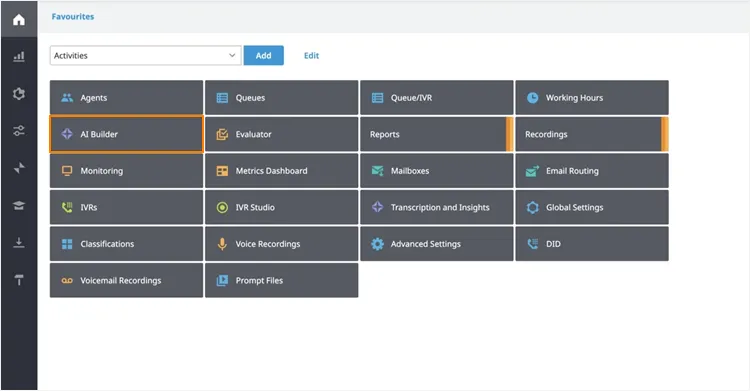Click the IVRs label text
Image resolution: width=750 pixels, height=391 pixels.
point(88,207)
